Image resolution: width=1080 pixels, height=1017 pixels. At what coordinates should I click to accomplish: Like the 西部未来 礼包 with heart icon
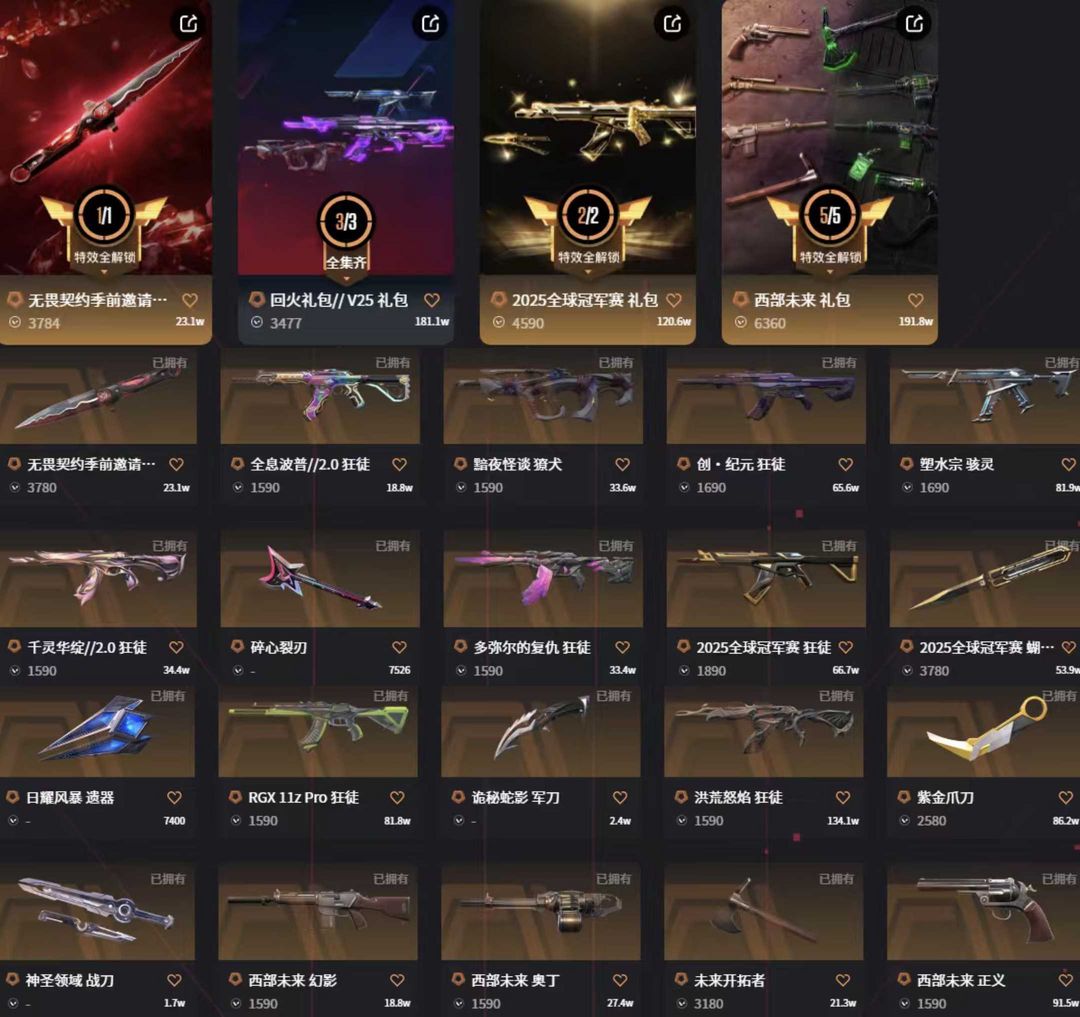(915, 300)
